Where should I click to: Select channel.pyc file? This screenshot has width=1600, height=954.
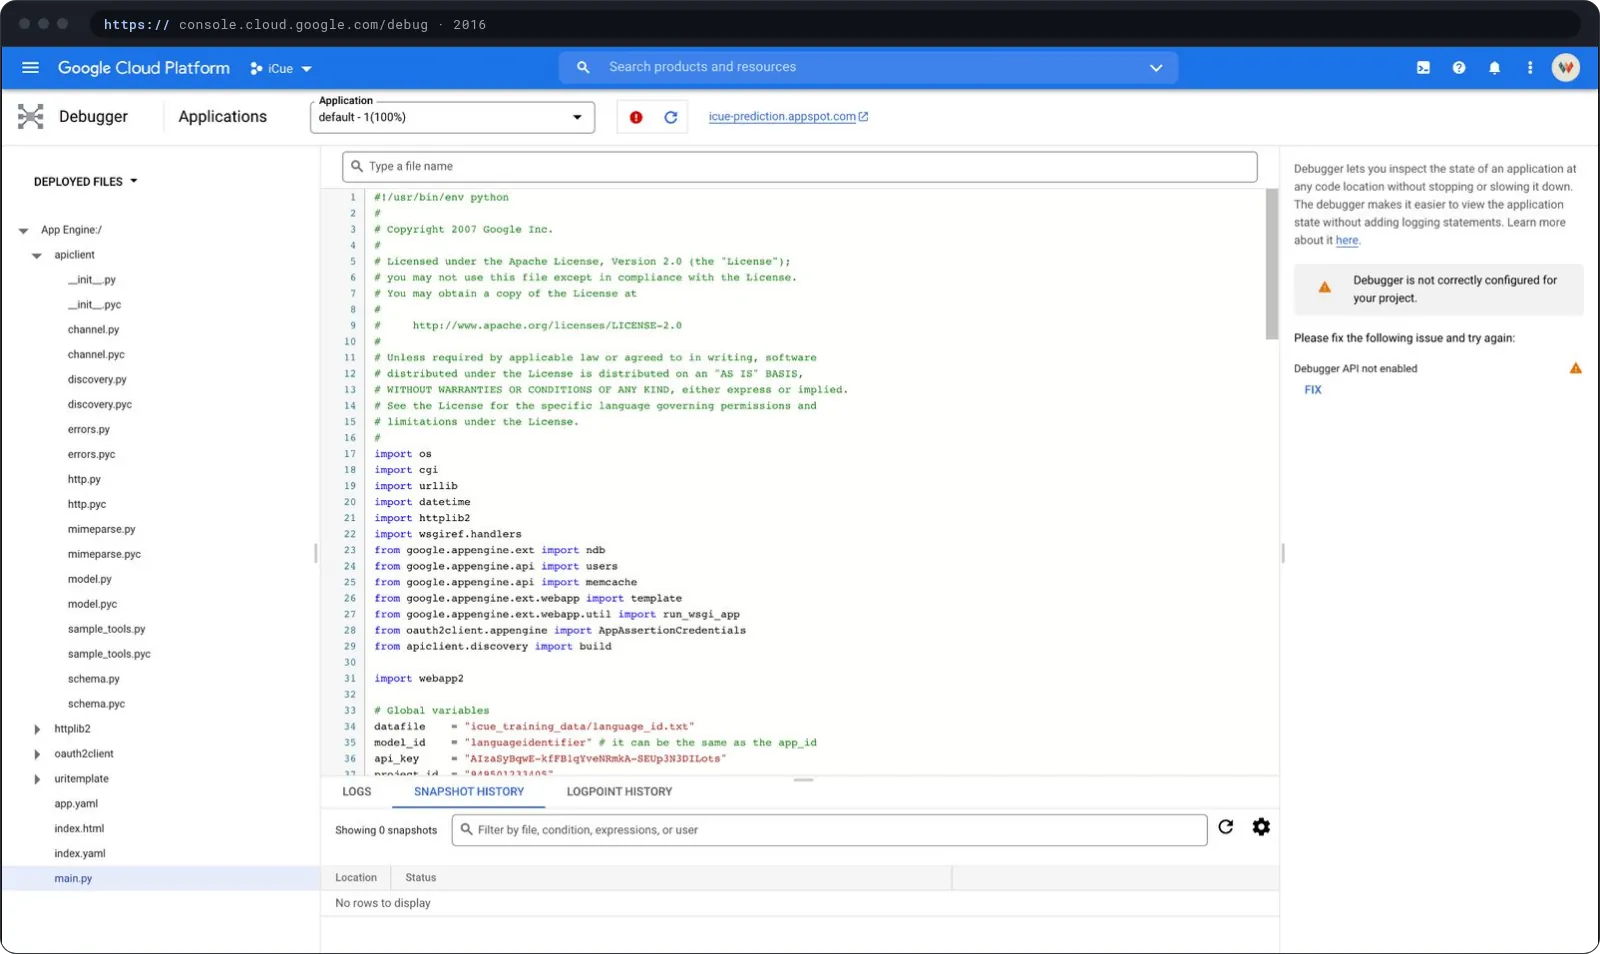(x=96, y=355)
